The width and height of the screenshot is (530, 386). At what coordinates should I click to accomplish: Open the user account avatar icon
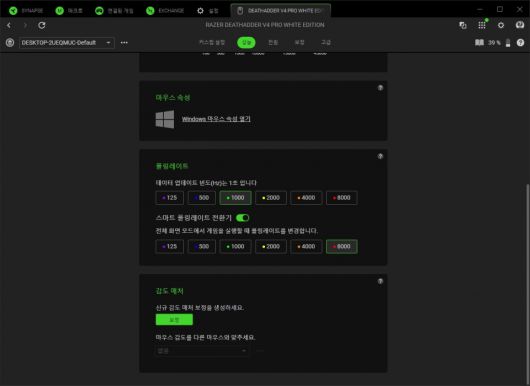click(520, 25)
